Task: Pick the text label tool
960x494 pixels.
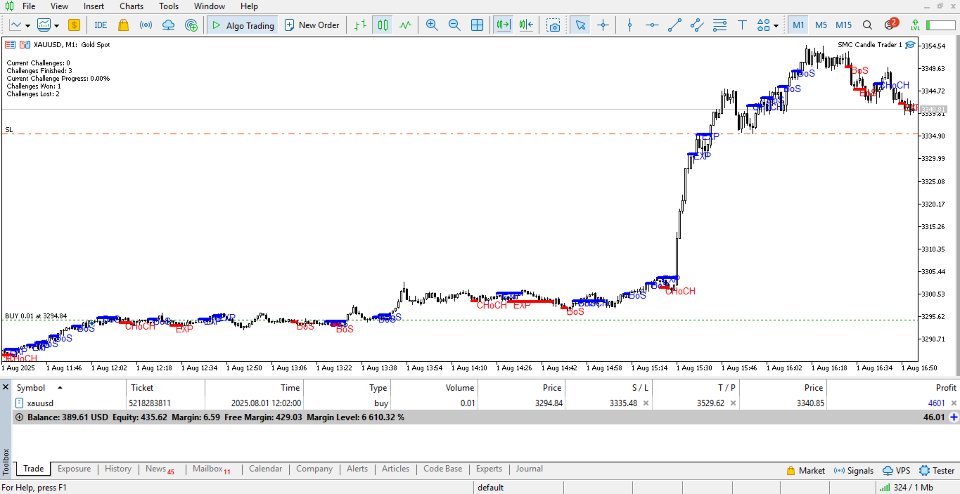Action: coord(741,25)
